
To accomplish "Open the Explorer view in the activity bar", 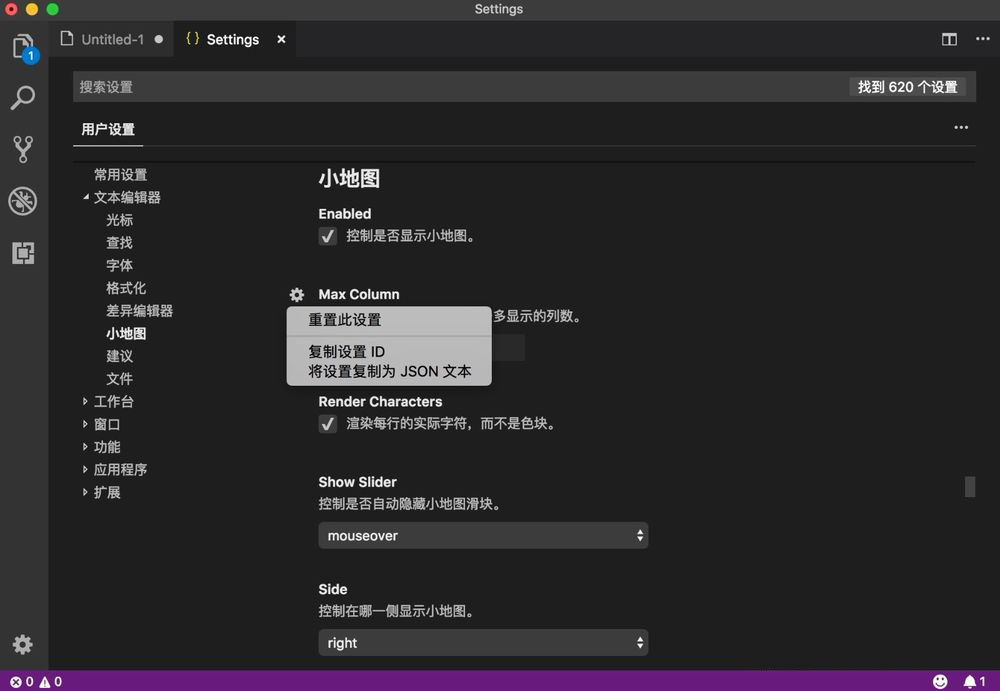I will click(x=22, y=47).
